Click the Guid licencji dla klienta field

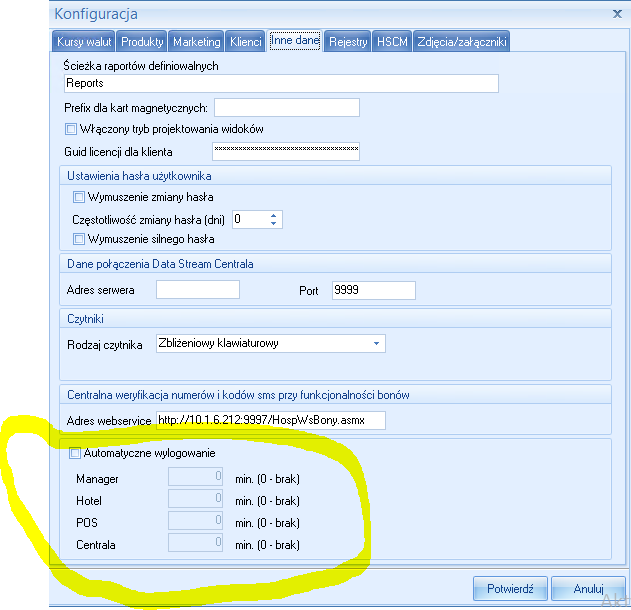coord(286,151)
